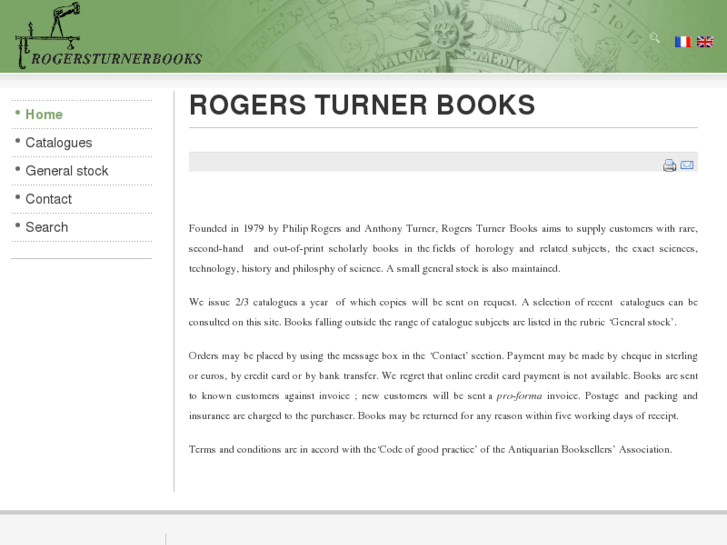
Task: Email this page via envelope icon
Action: pyautogui.click(x=687, y=165)
